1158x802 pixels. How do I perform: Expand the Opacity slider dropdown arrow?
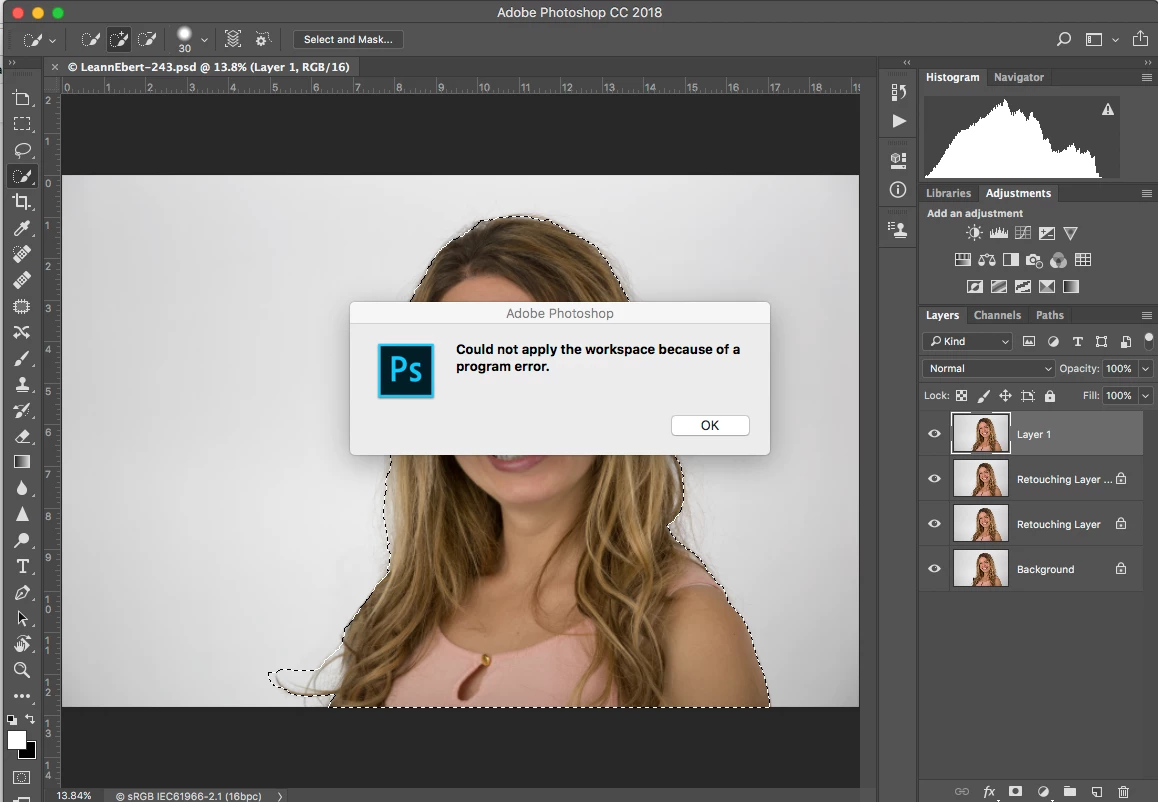(x=1145, y=368)
